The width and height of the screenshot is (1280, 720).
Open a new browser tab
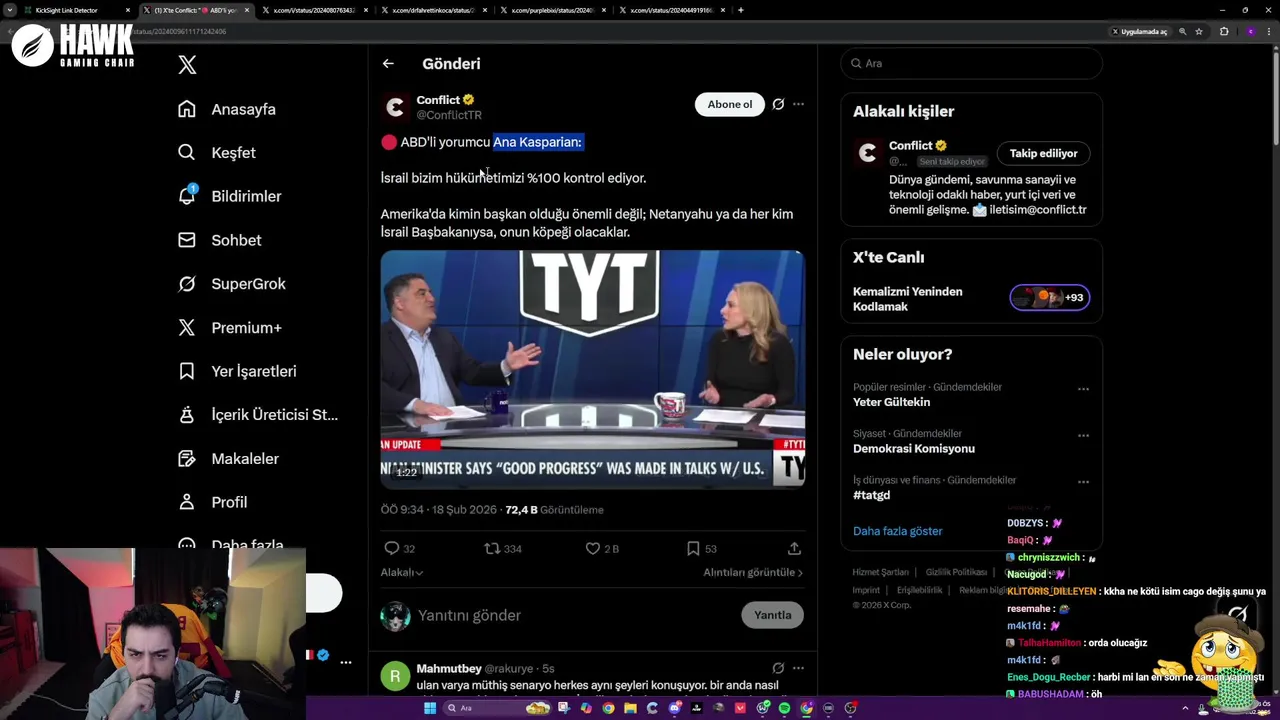740,10
